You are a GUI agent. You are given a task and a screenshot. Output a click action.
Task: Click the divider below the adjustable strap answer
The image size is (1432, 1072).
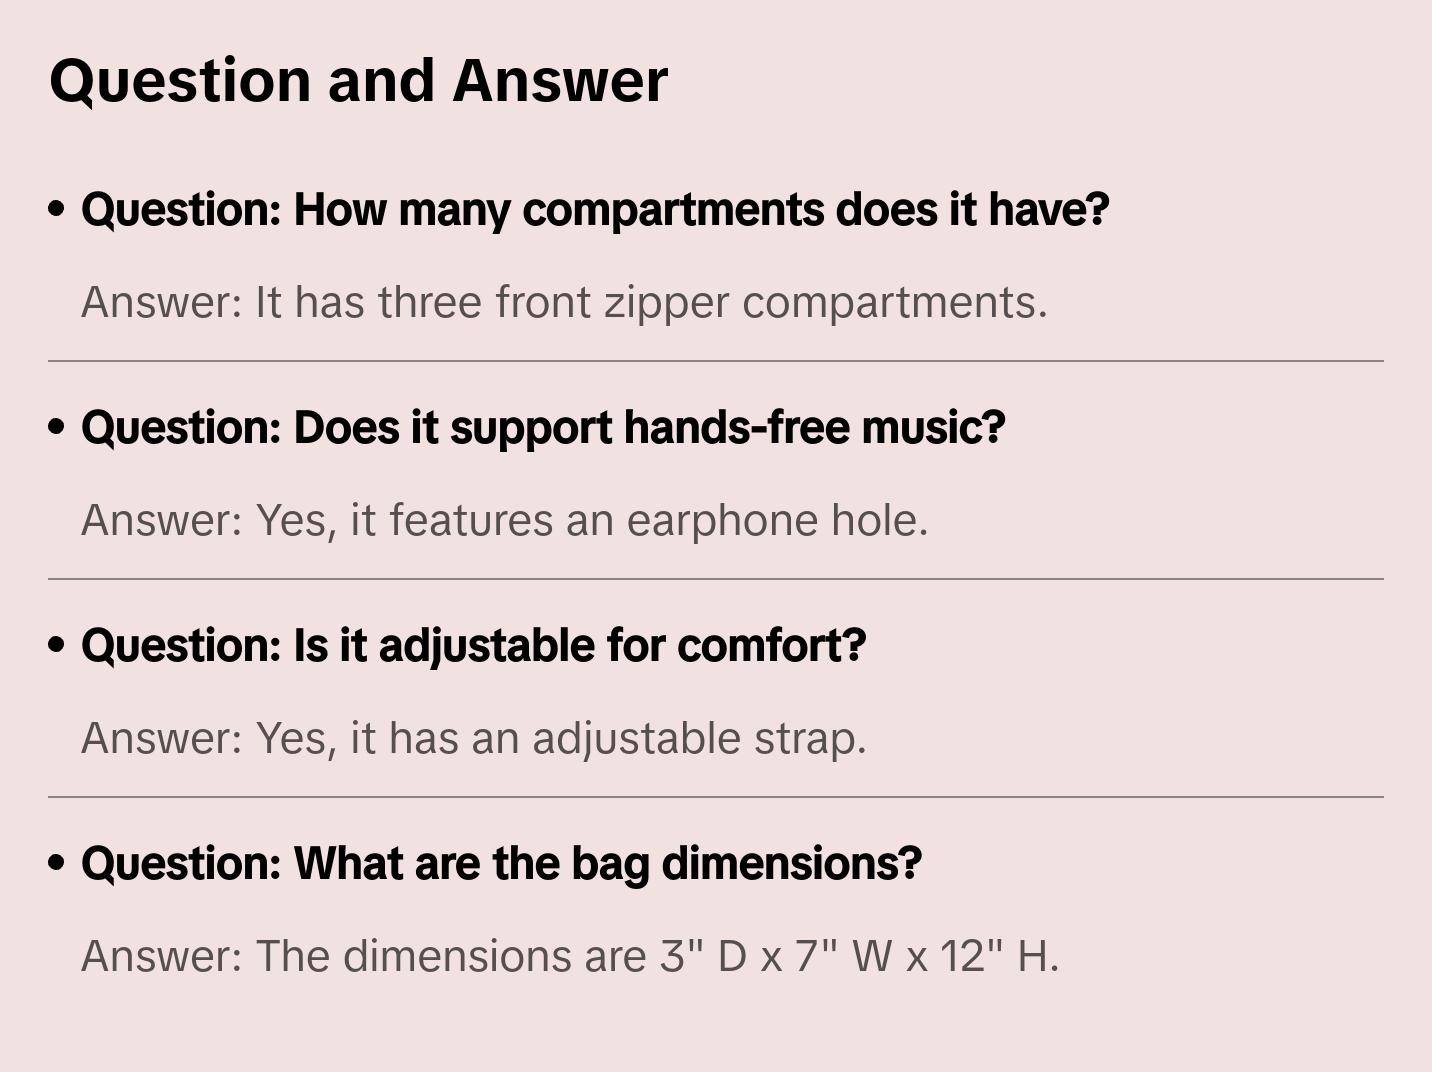(x=716, y=797)
